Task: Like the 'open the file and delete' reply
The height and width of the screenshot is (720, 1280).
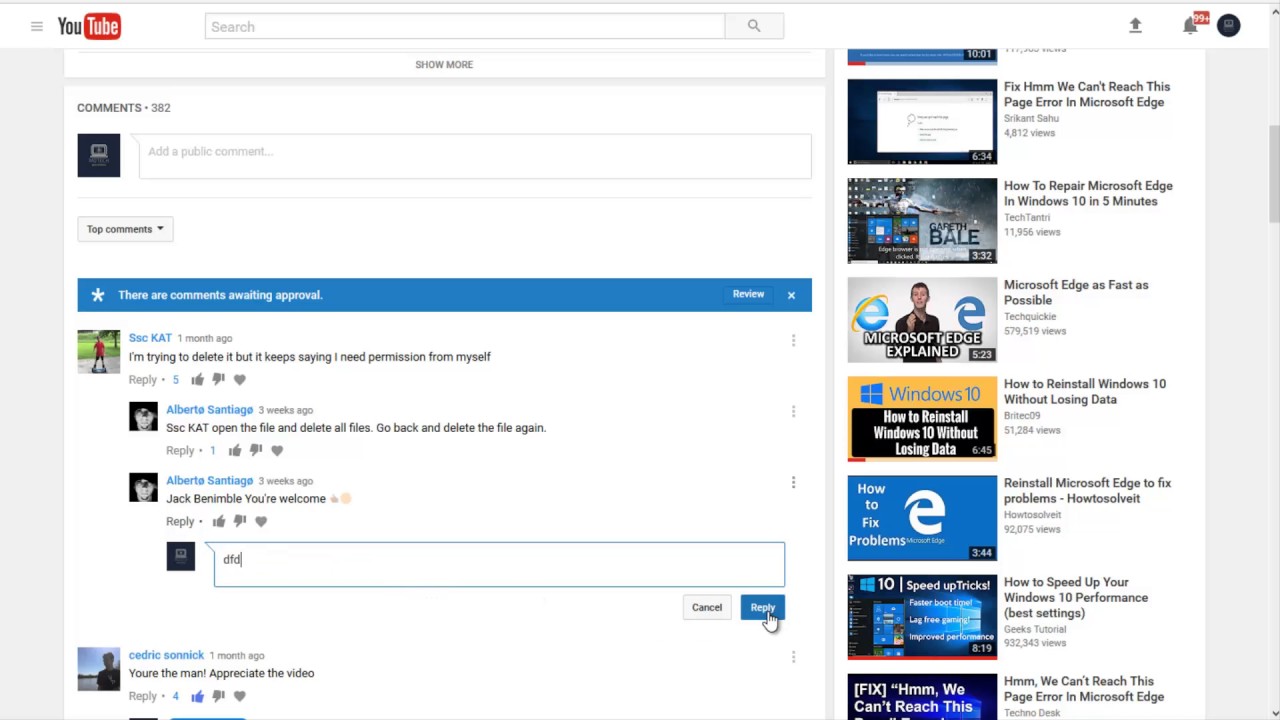Action: click(x=235, y=451)
